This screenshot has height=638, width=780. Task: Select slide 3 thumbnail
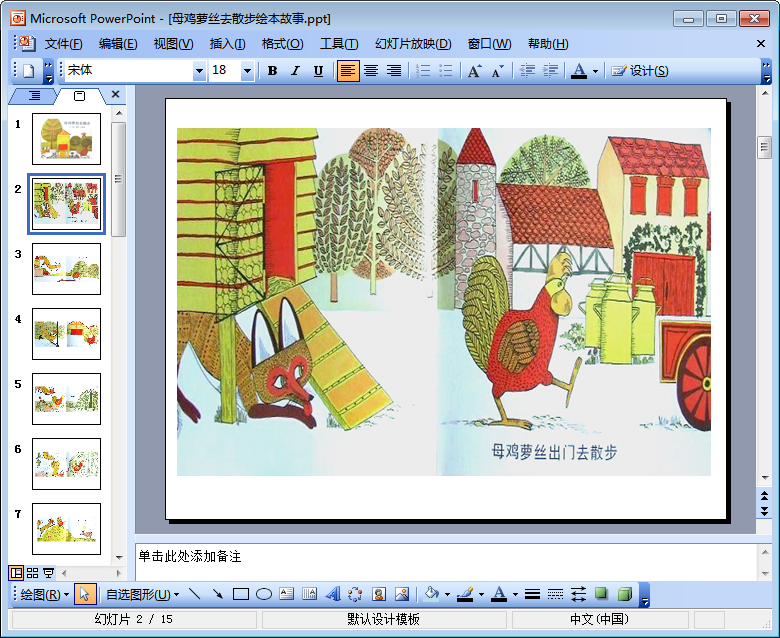click(x=66, y=269)
